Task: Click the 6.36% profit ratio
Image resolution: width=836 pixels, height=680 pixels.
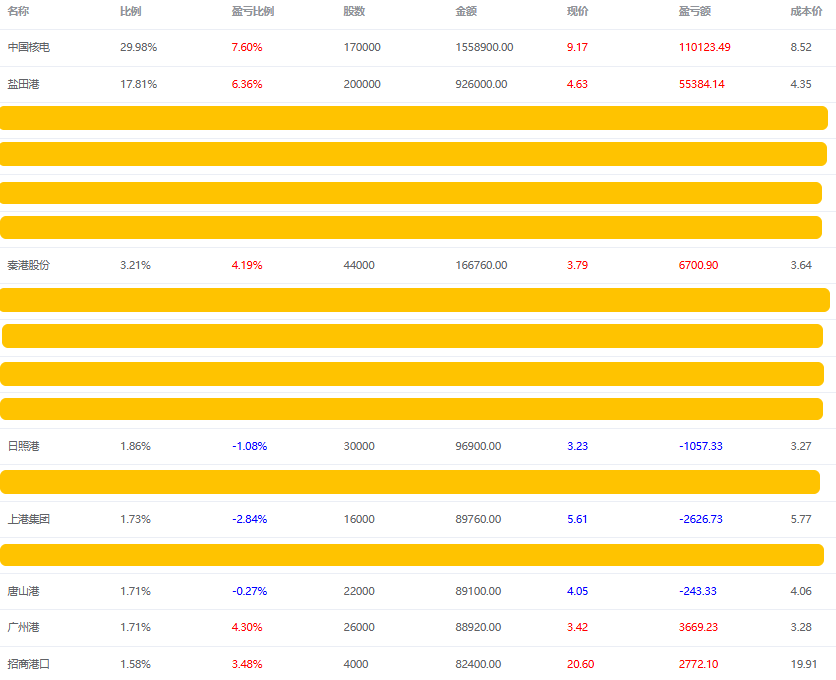Action: pos(247,84)
